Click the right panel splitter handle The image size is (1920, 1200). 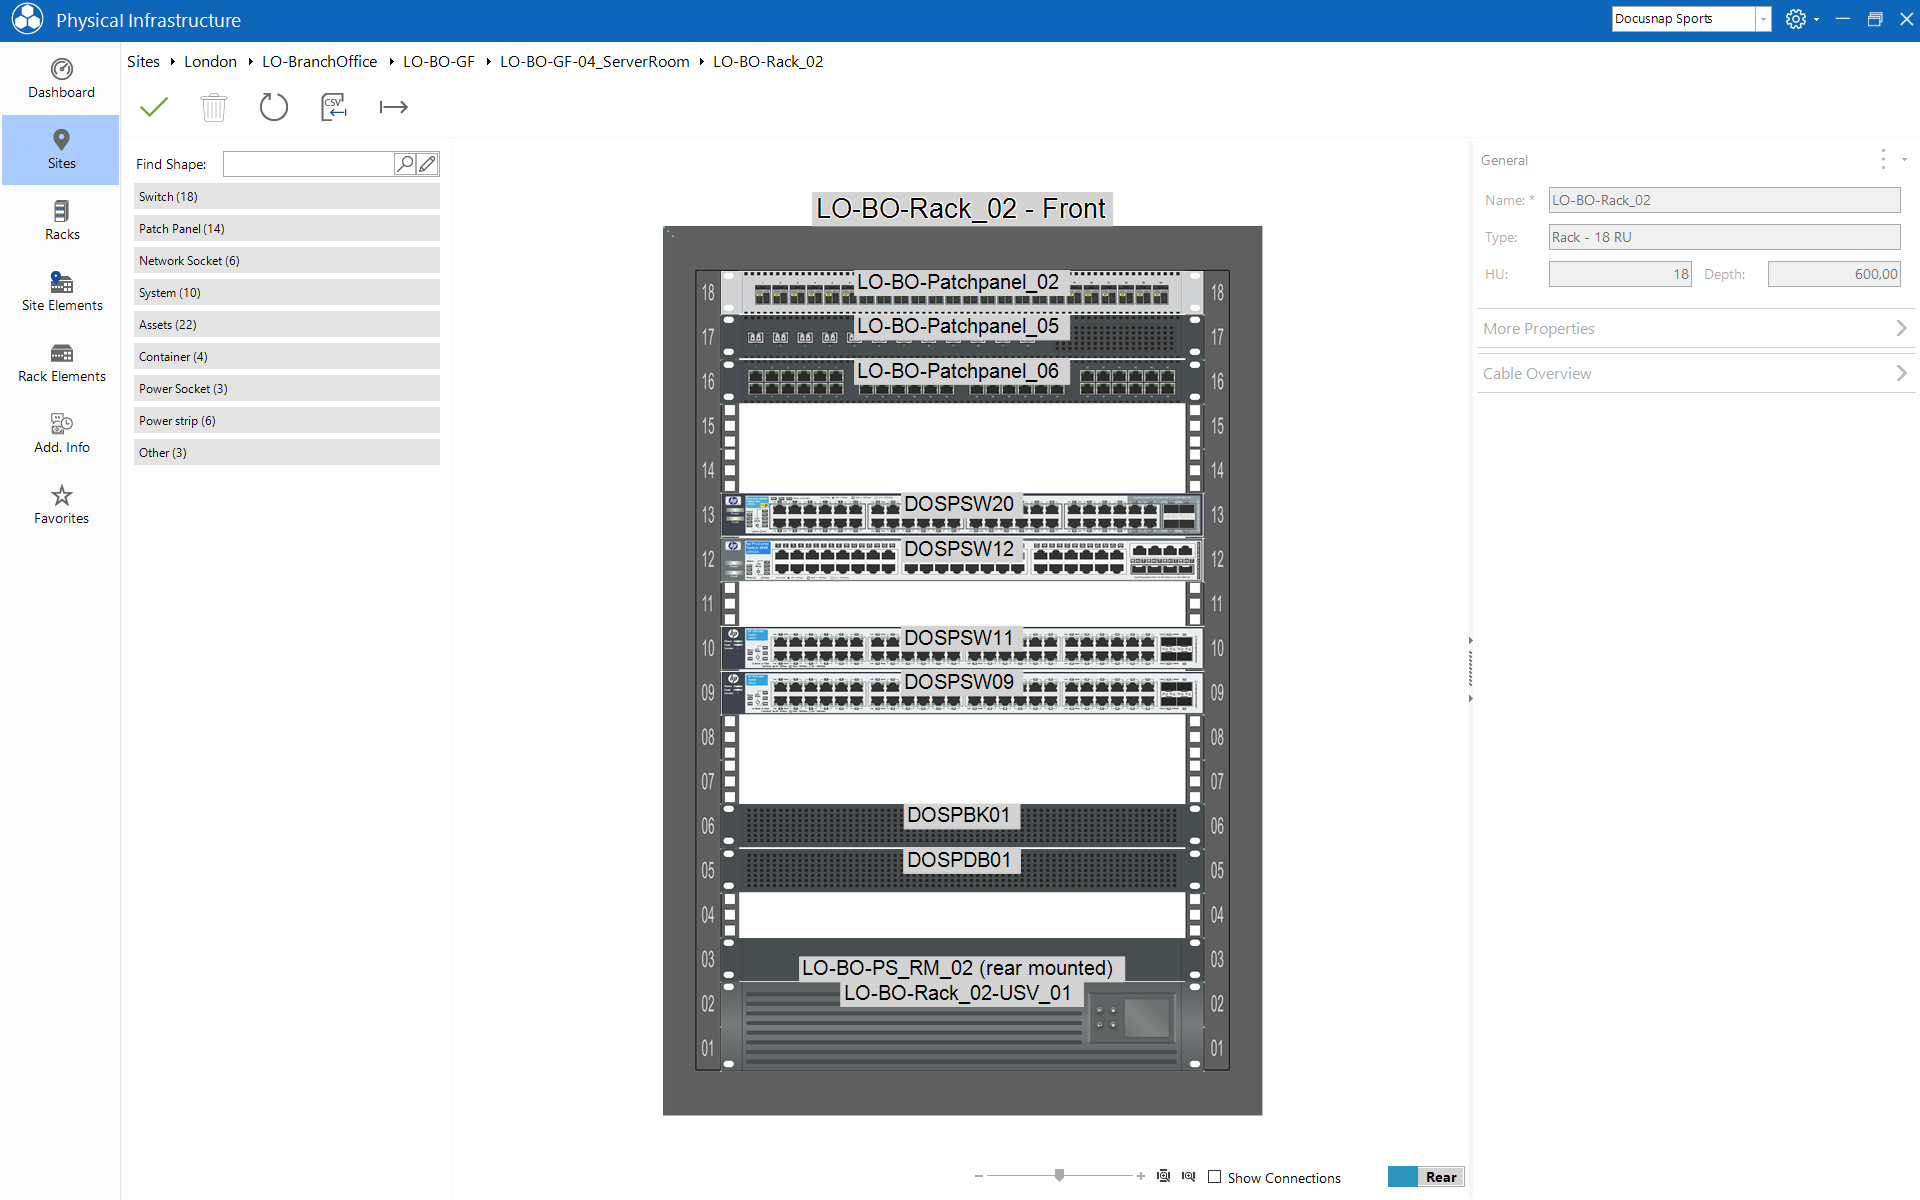point(1470,669)
